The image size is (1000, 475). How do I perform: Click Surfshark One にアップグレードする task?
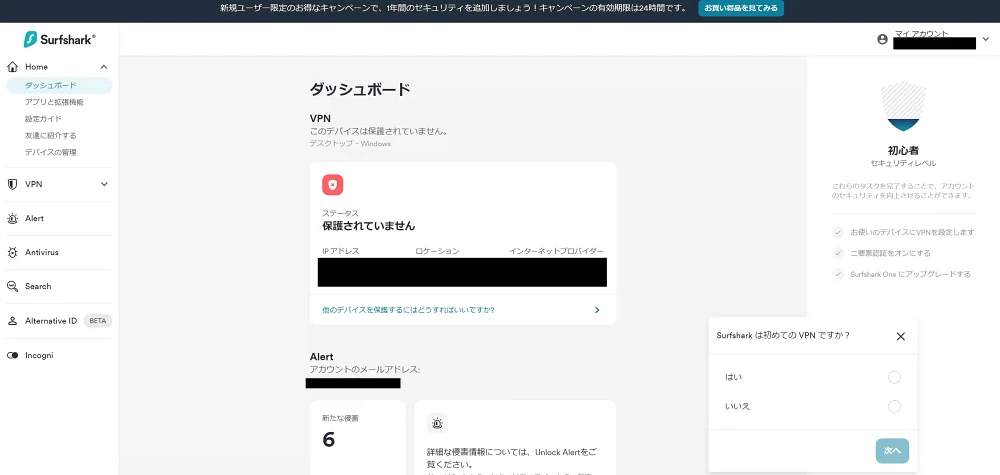click(x=911, y=274)
